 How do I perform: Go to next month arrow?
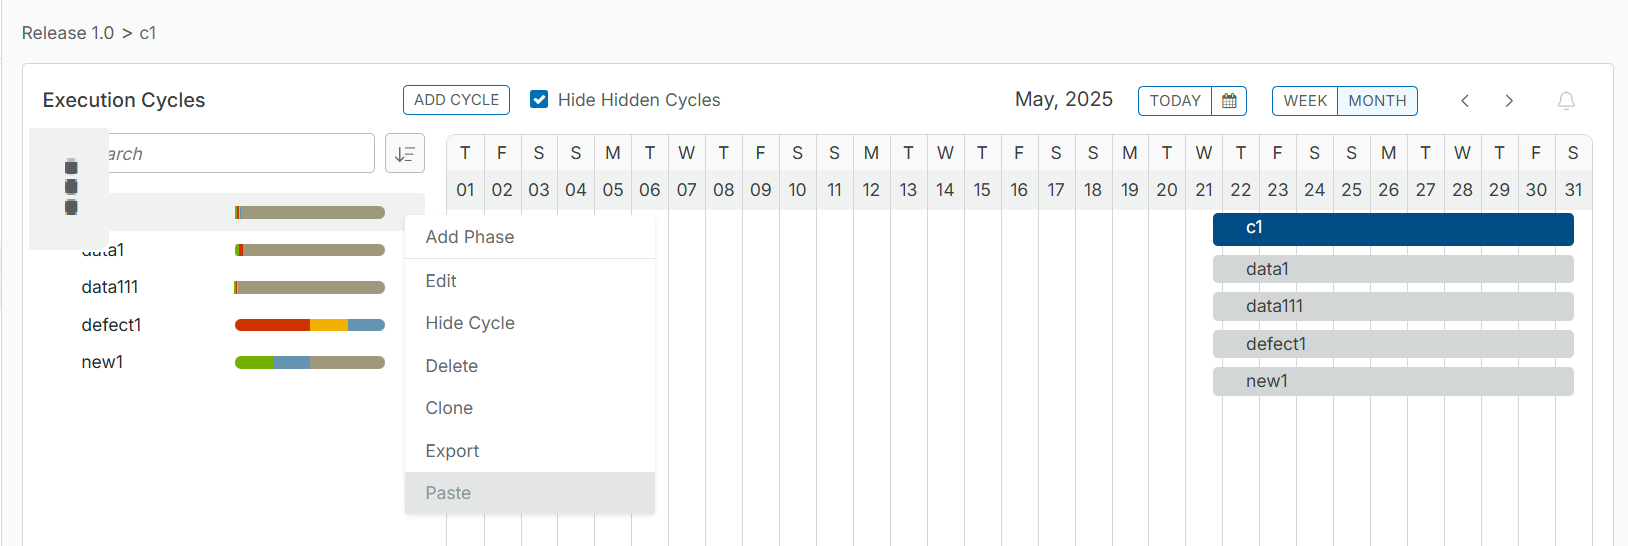pyautogui.click(x=1509, y=101)
